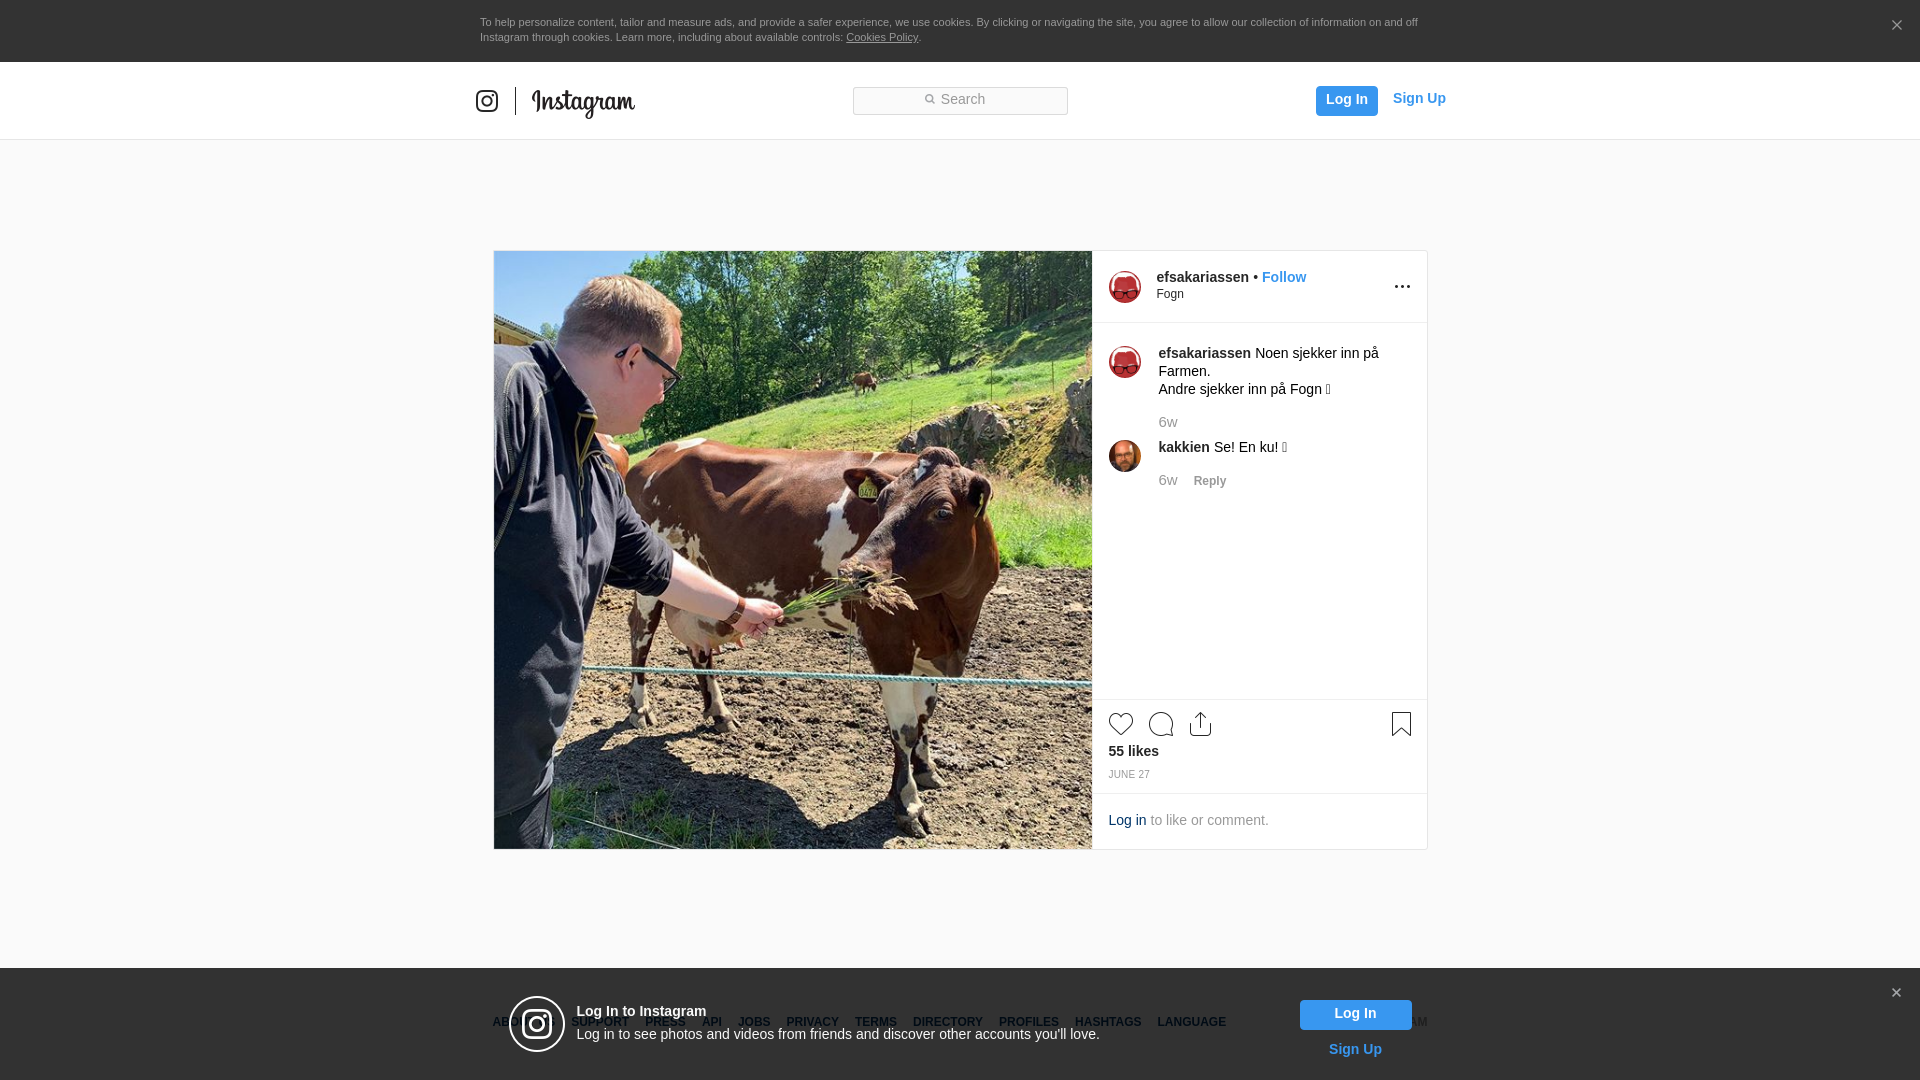
Task: Open the comment bubble icon
Action: pyautogui.click(x=1161, y=724)
